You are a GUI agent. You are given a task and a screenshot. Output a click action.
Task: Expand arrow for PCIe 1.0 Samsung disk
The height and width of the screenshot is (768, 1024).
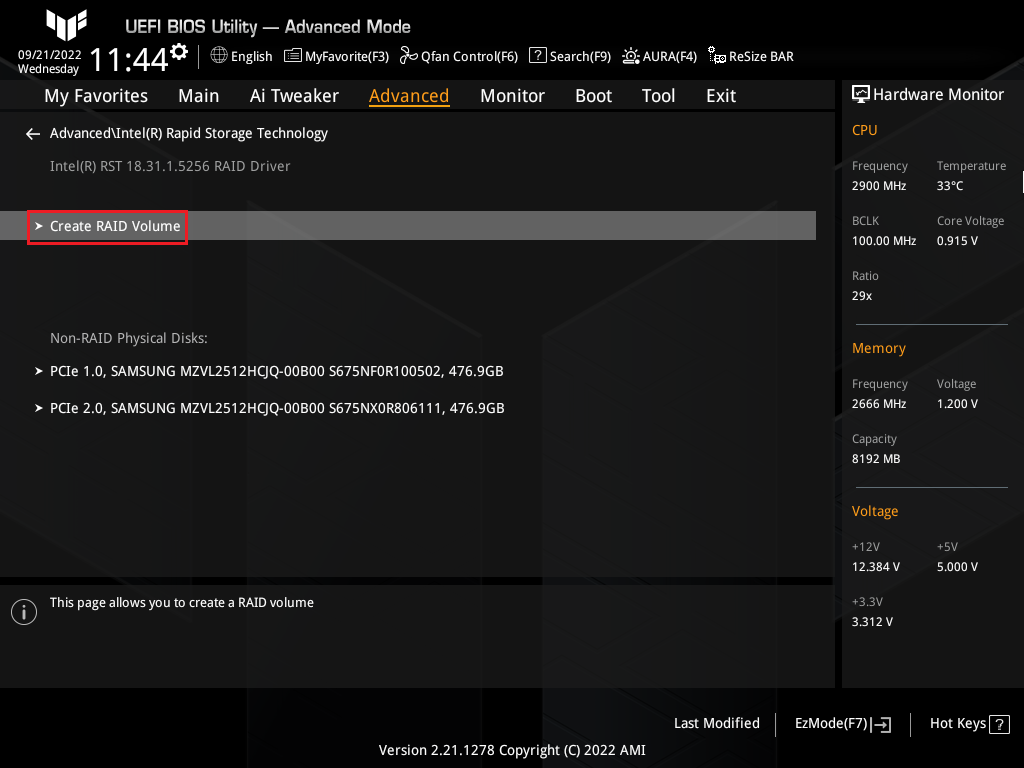(x=39, y=371)
